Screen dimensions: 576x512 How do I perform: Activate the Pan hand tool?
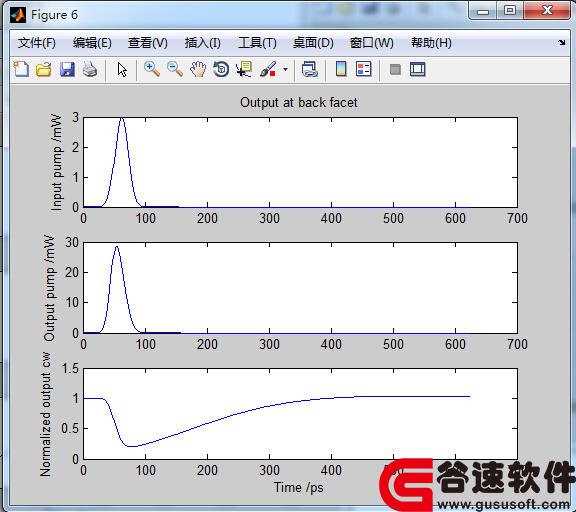coord(198,69)
